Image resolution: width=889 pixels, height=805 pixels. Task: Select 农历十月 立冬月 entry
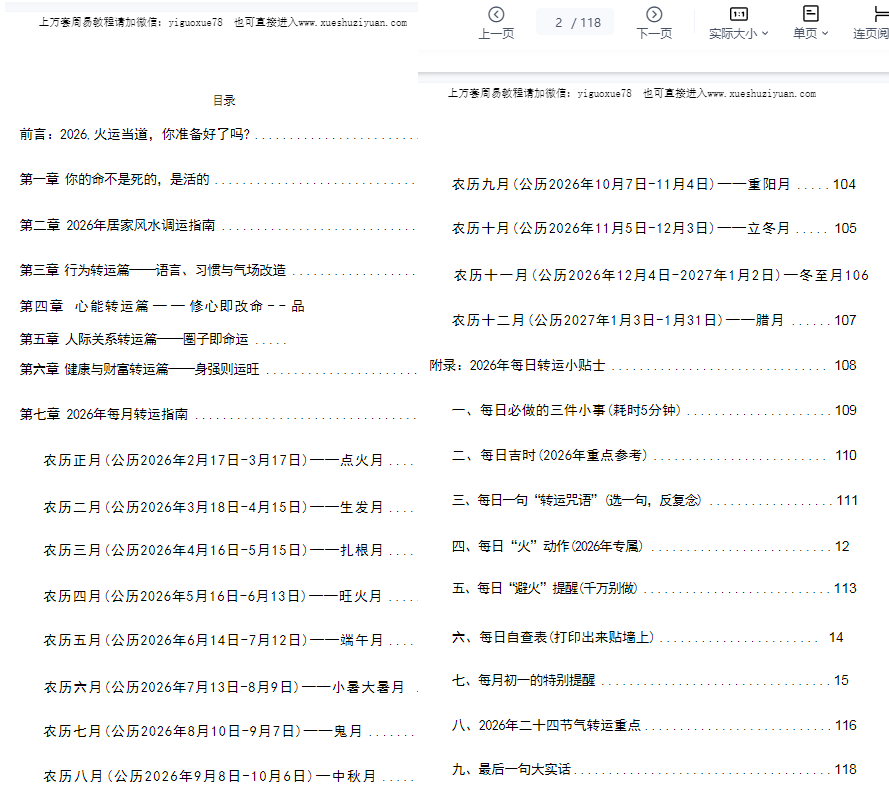654,228
